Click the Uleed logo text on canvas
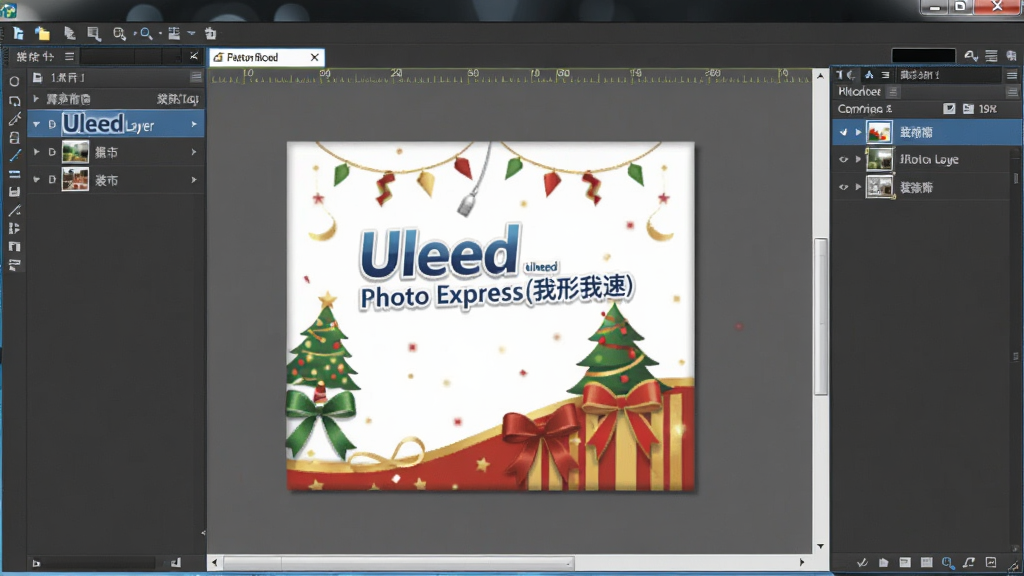Viewport: 1024px width, 576px height. pyautogui.click(x=440, y=253)
